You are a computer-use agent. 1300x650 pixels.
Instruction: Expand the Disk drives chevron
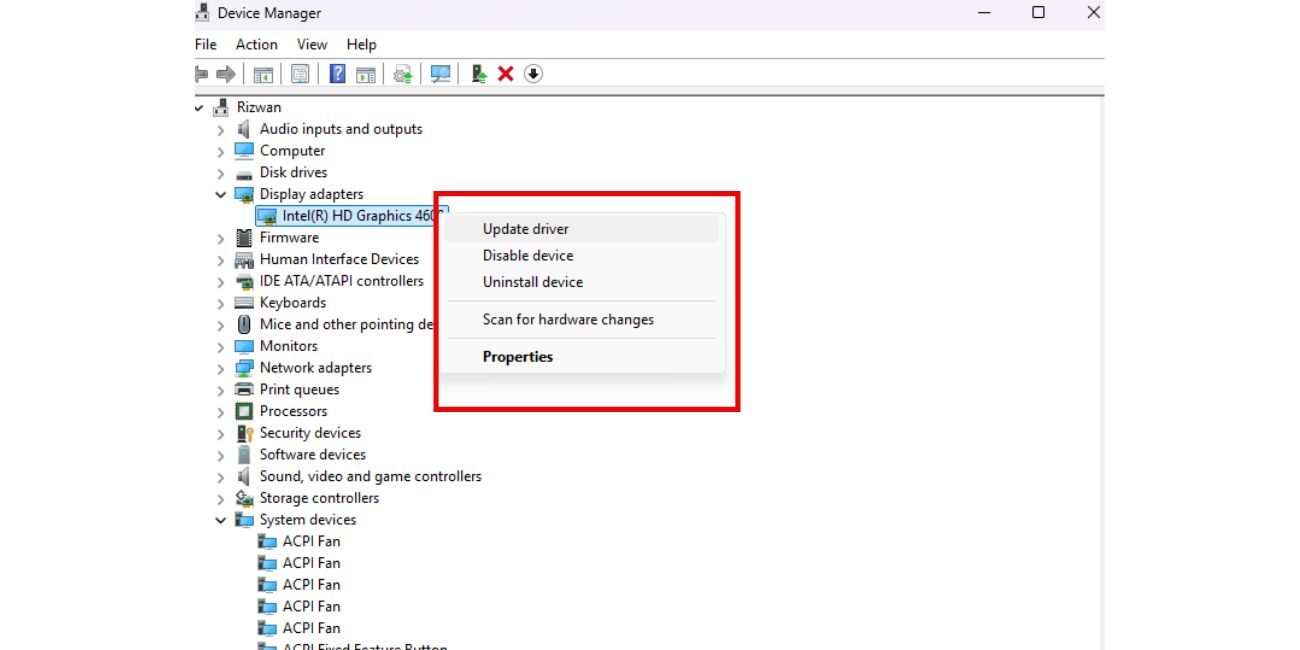click(x=221, y=174)
